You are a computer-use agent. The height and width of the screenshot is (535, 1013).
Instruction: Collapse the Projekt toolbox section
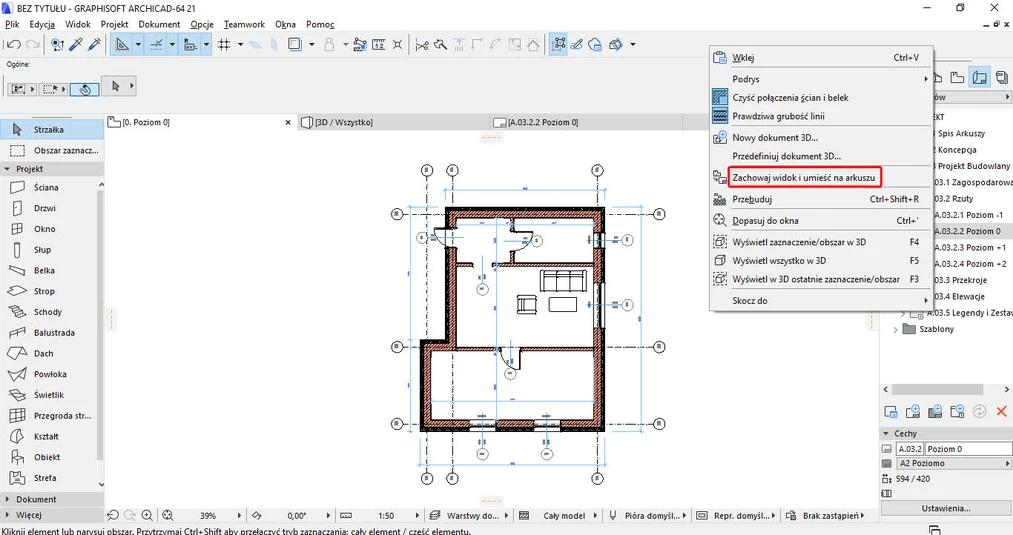point(7,169)
